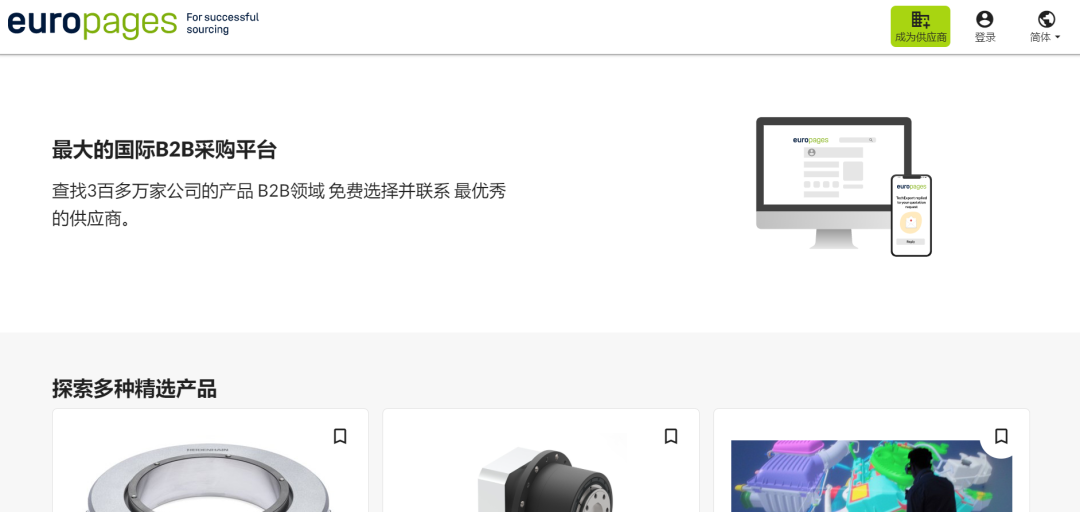Select the 简体 language label

[1040, 37]
